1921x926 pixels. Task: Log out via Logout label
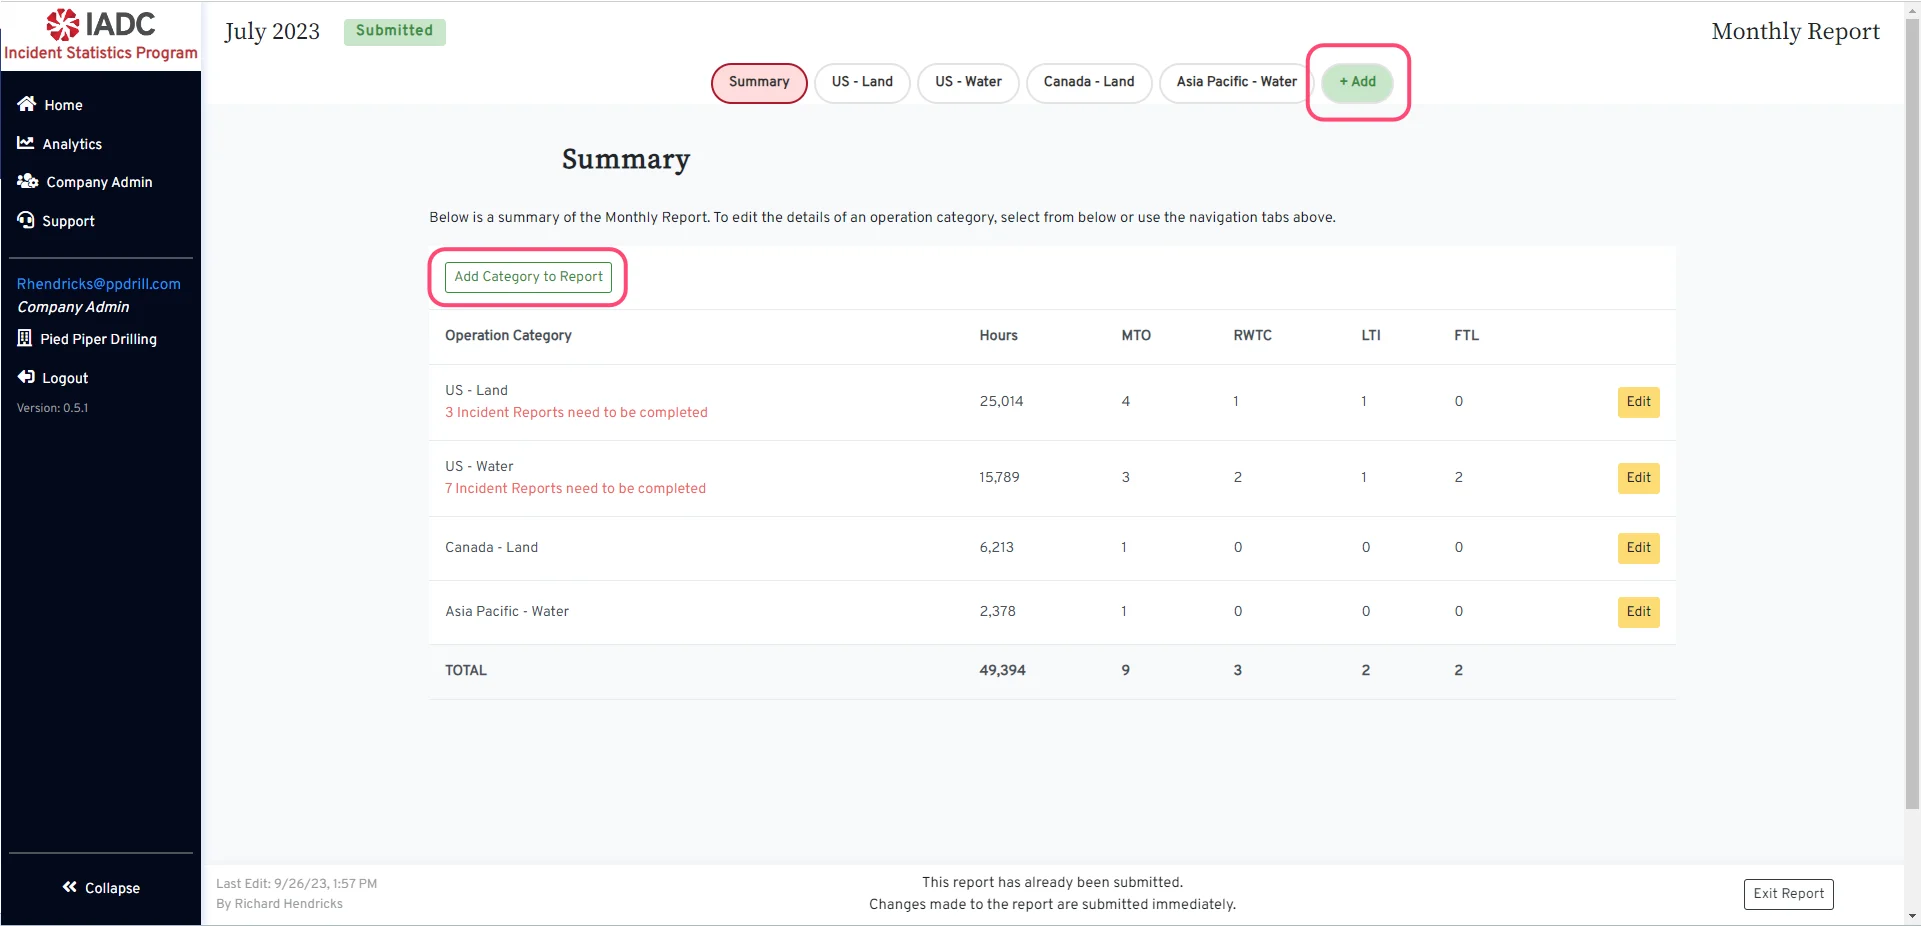(65, 378)
